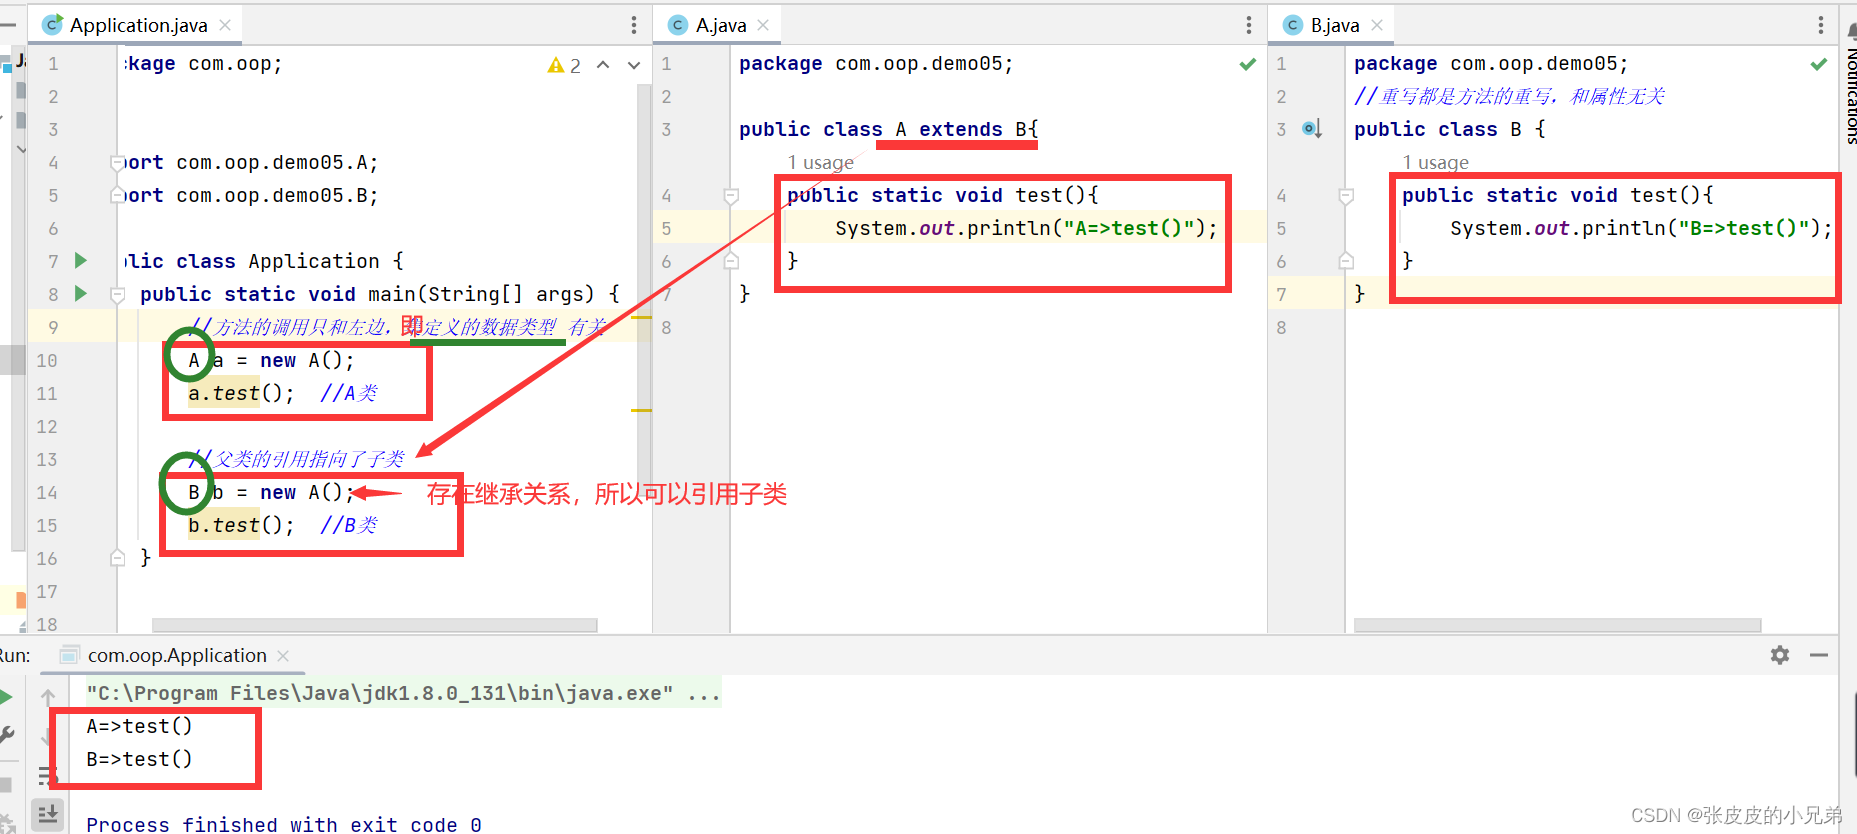Screen dimensions: 1857x834
Task: Collapse the main method fold marker in Application.java
Action: 117,295
